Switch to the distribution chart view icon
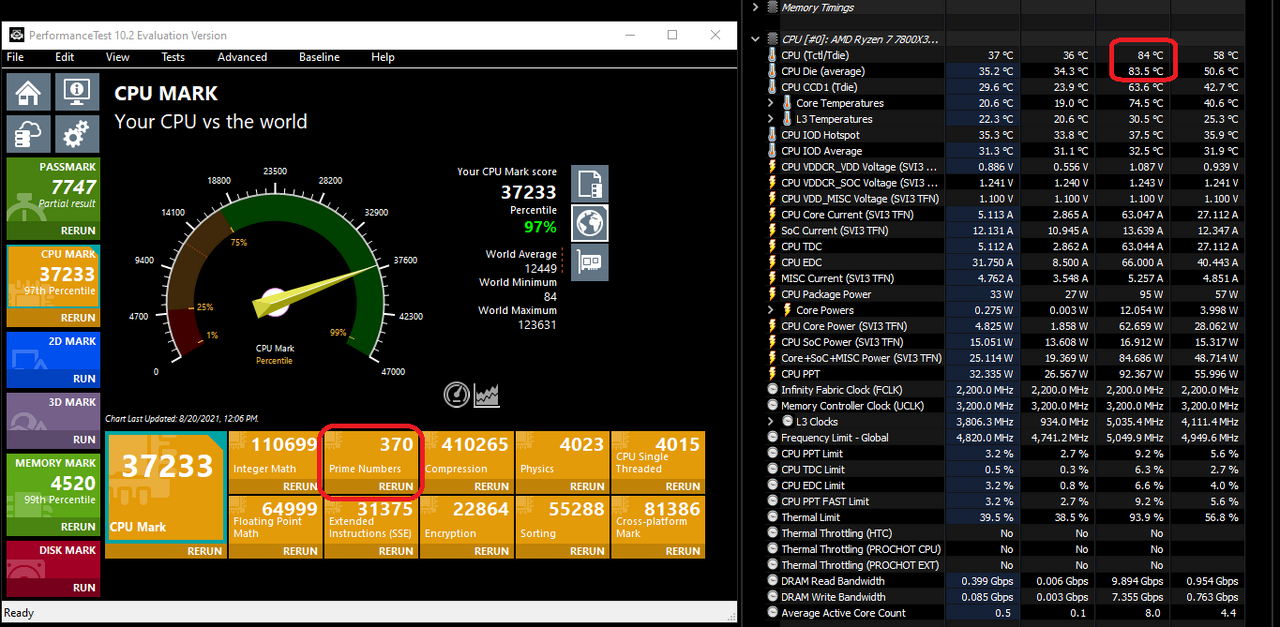1280x627 pixels. (x=487, y=395)
